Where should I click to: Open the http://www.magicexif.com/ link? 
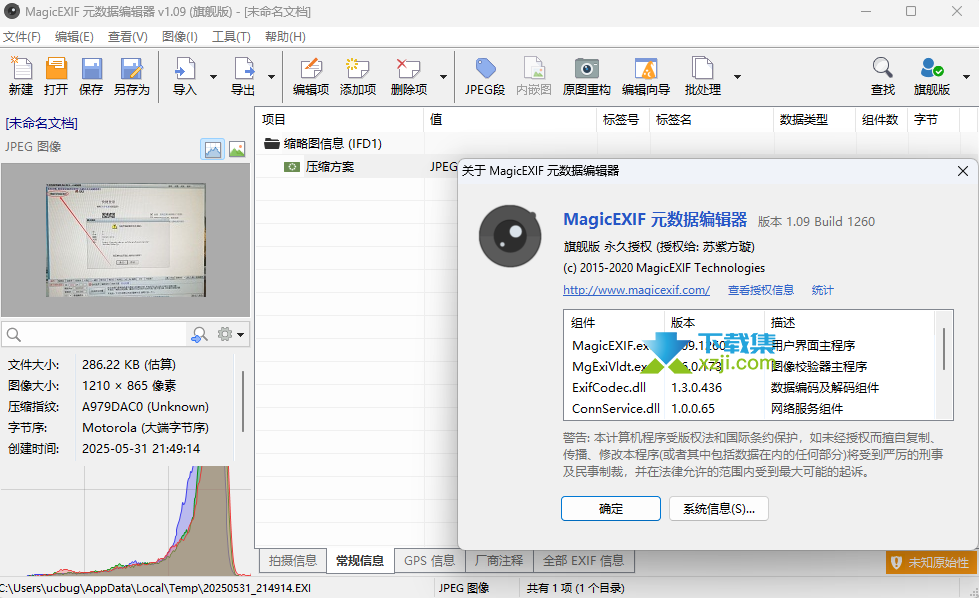click(x=636, y=290)
